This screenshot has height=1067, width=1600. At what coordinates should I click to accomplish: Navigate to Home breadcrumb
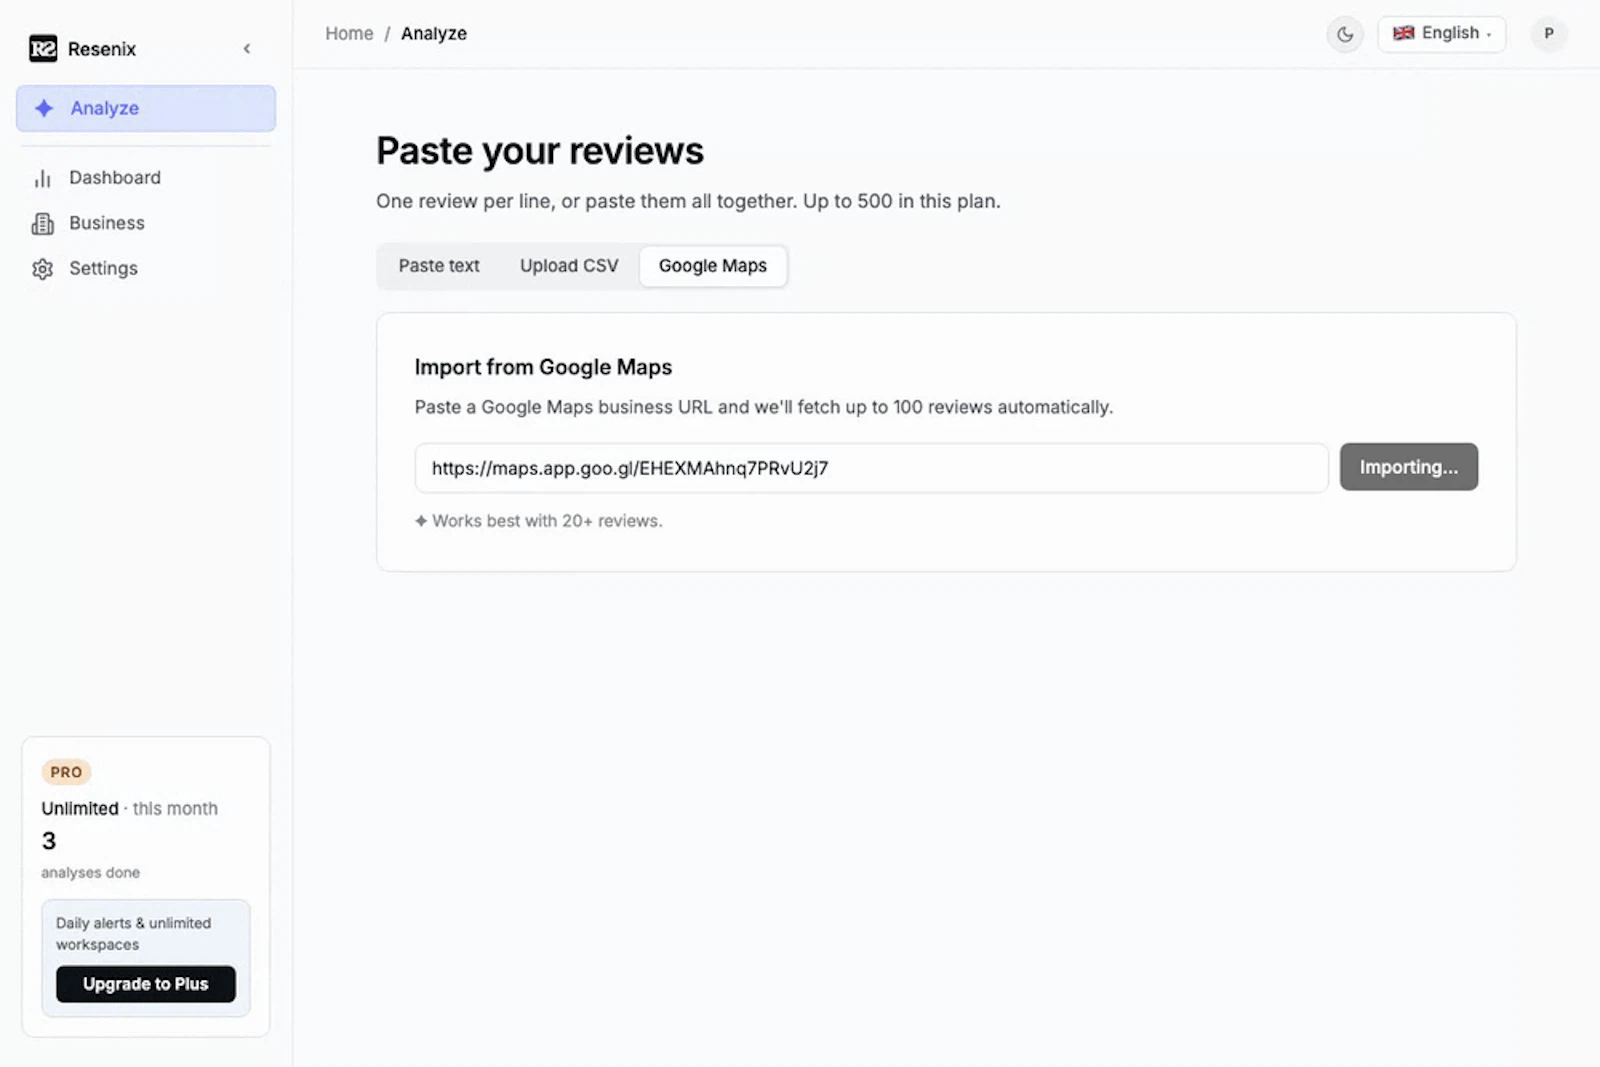(349, 33)
